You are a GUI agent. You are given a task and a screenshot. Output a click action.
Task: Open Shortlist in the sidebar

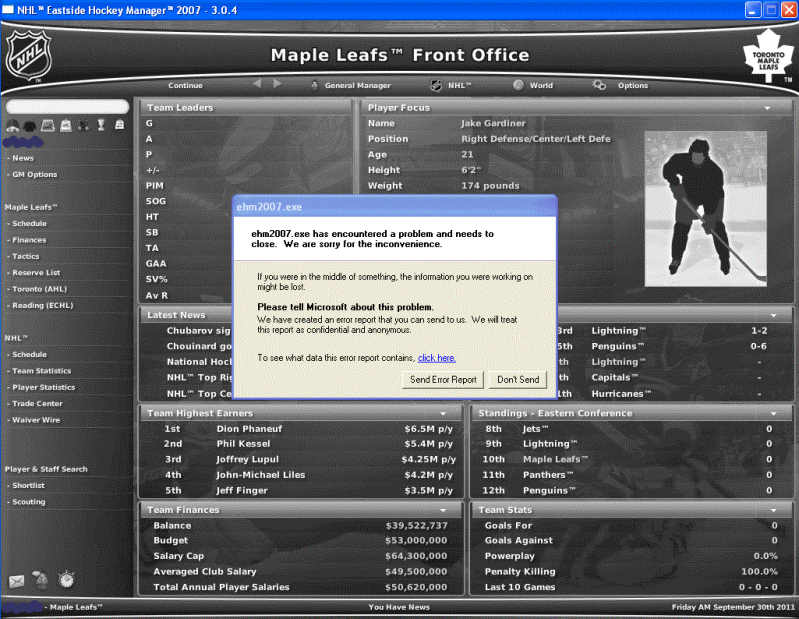point(29,486)
